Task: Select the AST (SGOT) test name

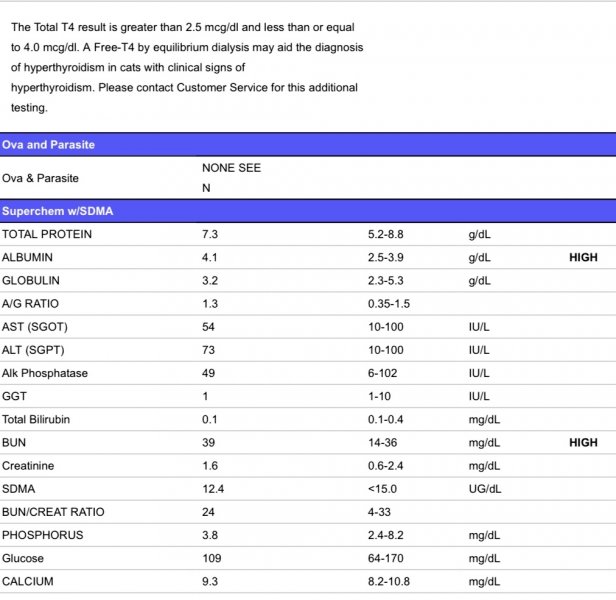Action: (35, 327)
